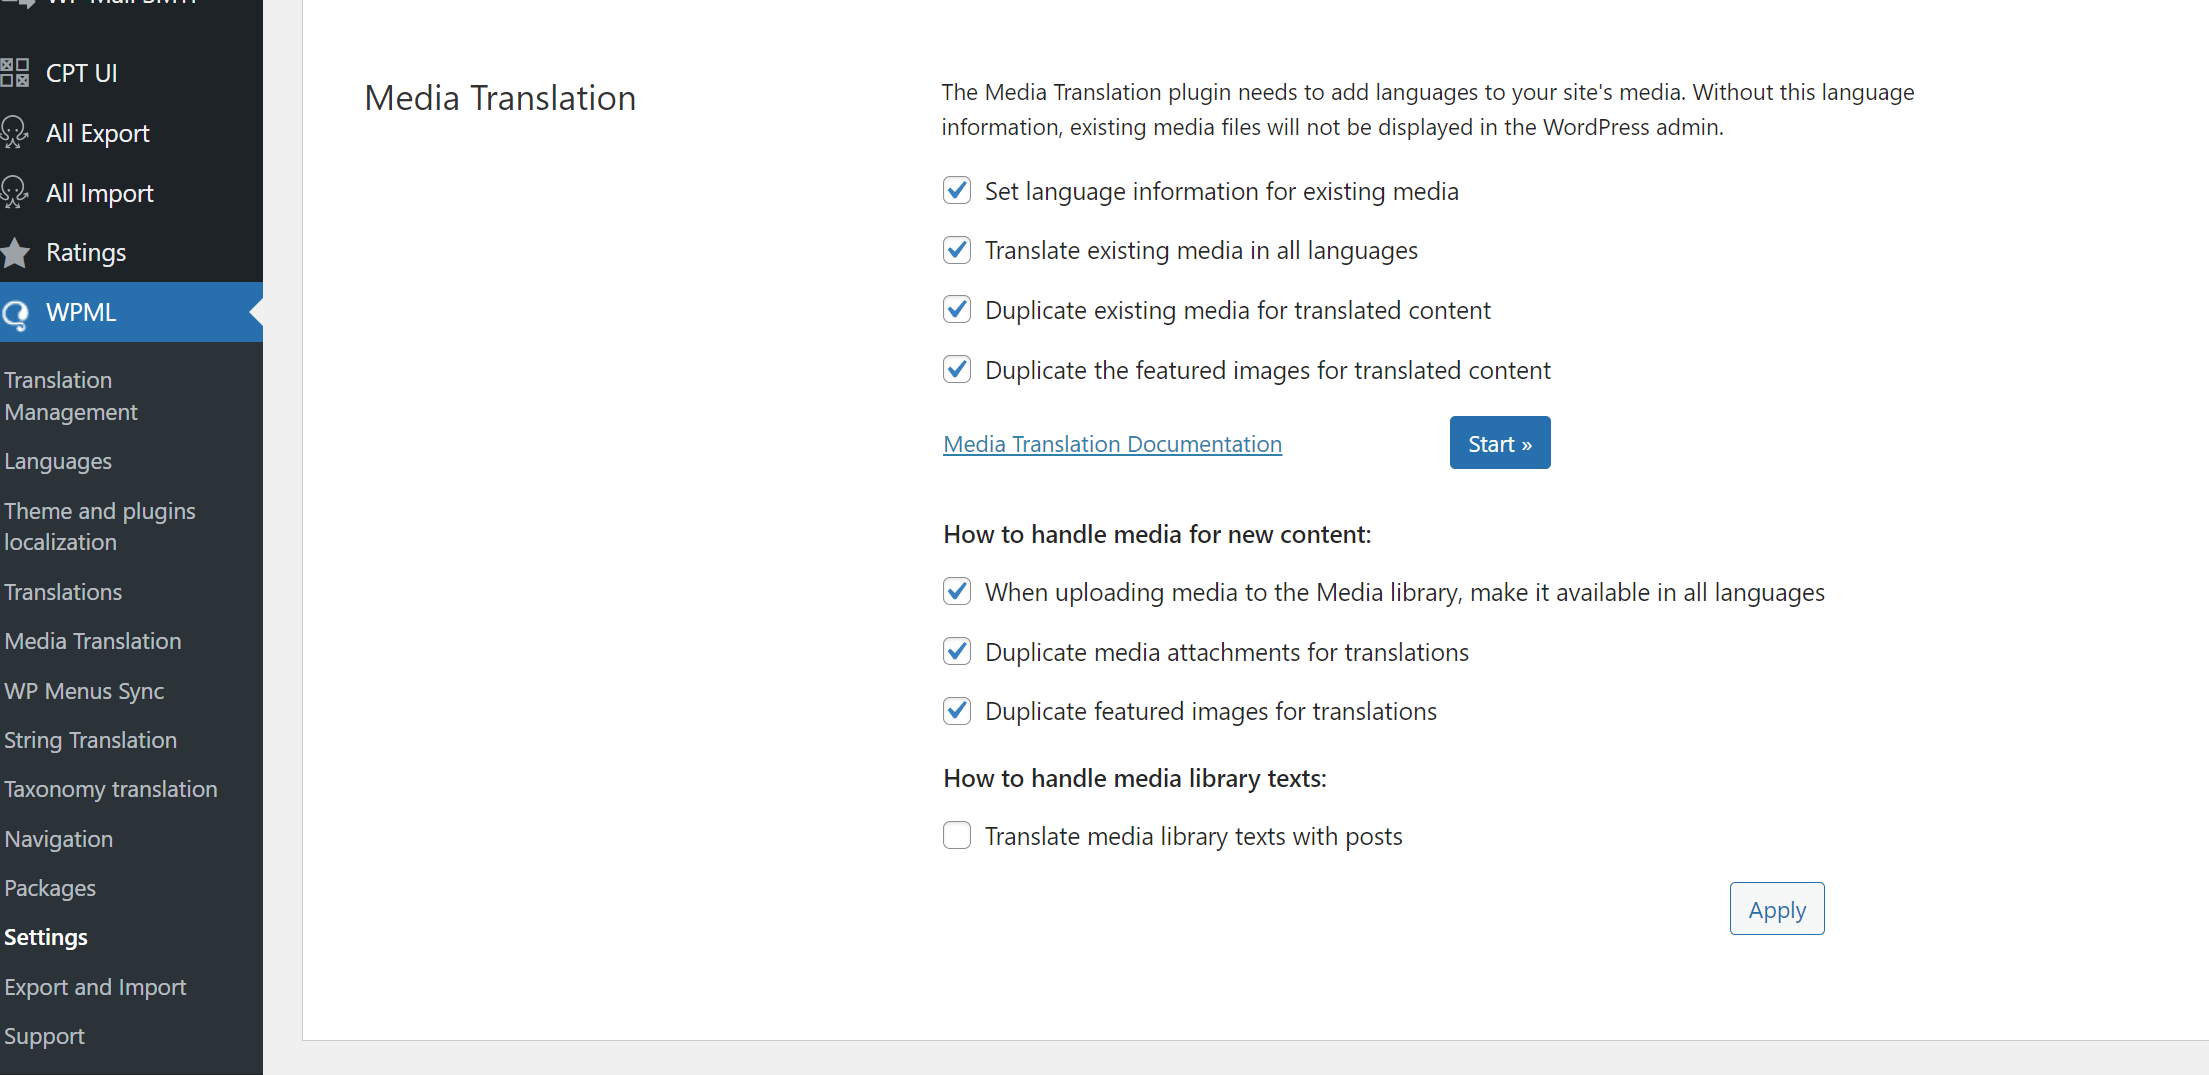Click the Apply button
The width and height of the screenshot is (2209, 1075).
1776,909
